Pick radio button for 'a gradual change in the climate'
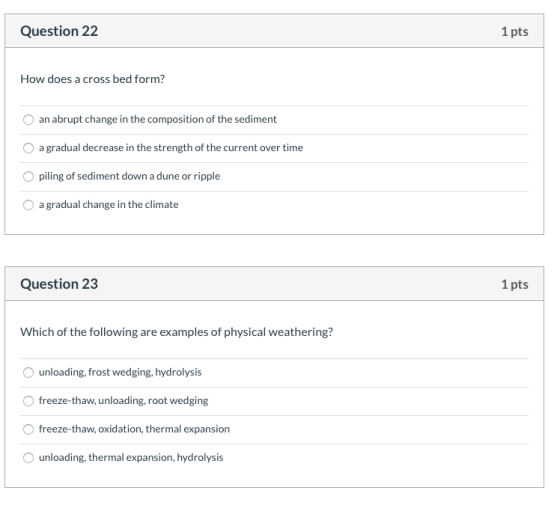 point(28,205)
